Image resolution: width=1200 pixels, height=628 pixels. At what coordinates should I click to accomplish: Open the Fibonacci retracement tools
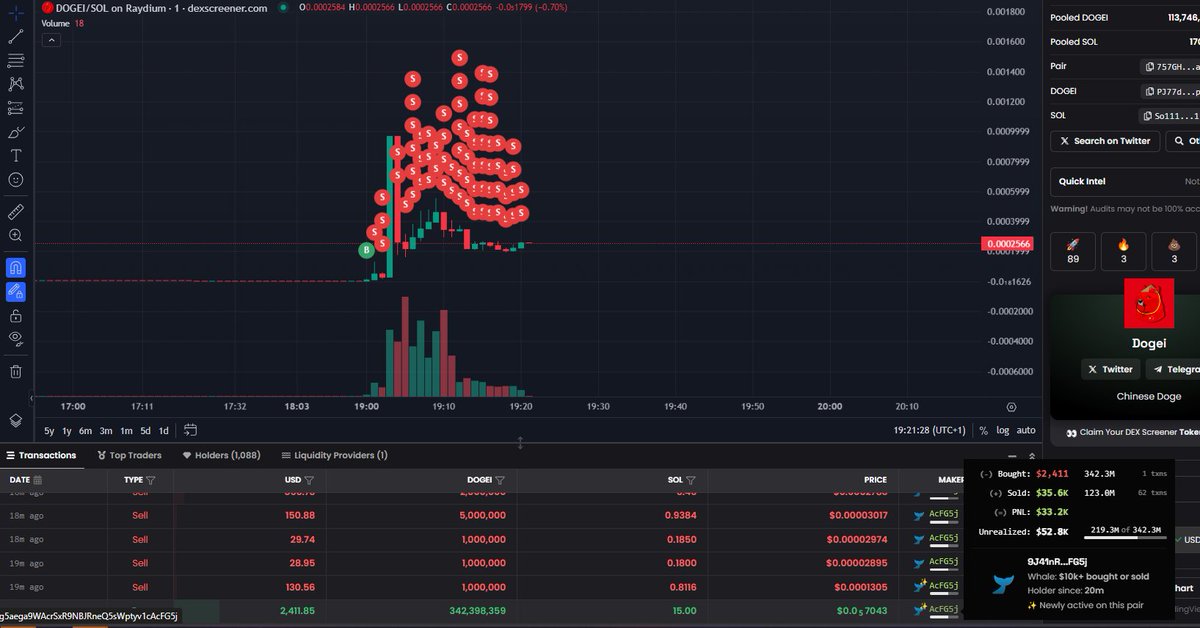tap(16, 60)
